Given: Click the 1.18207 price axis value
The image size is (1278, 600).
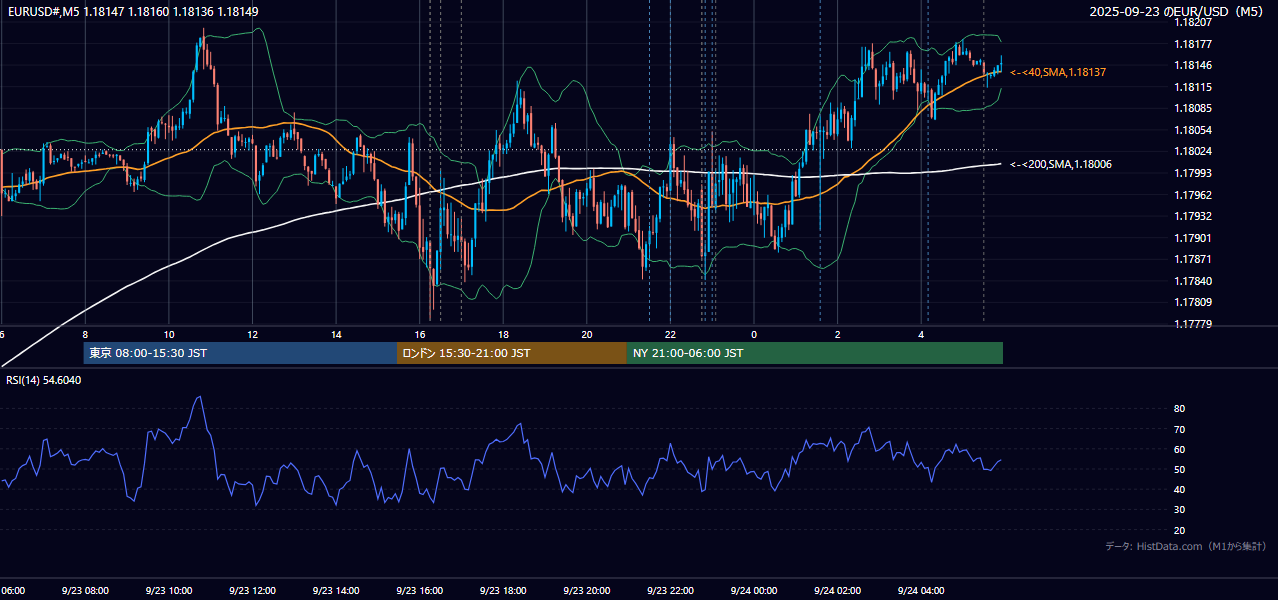Looking at the screenshot, I should click(1194, 22).
